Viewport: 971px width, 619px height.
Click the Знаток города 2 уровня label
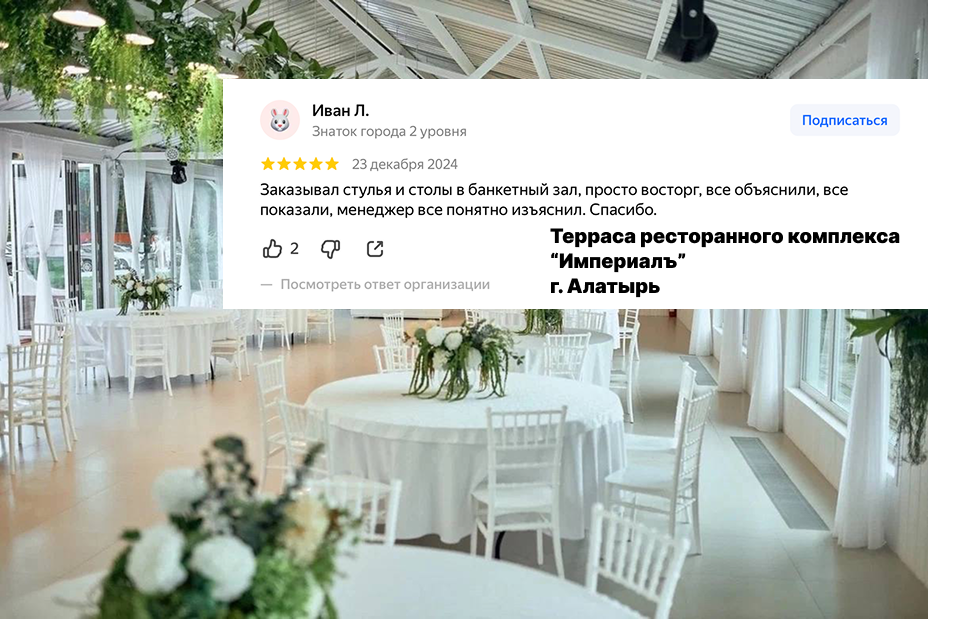(389, 131)
